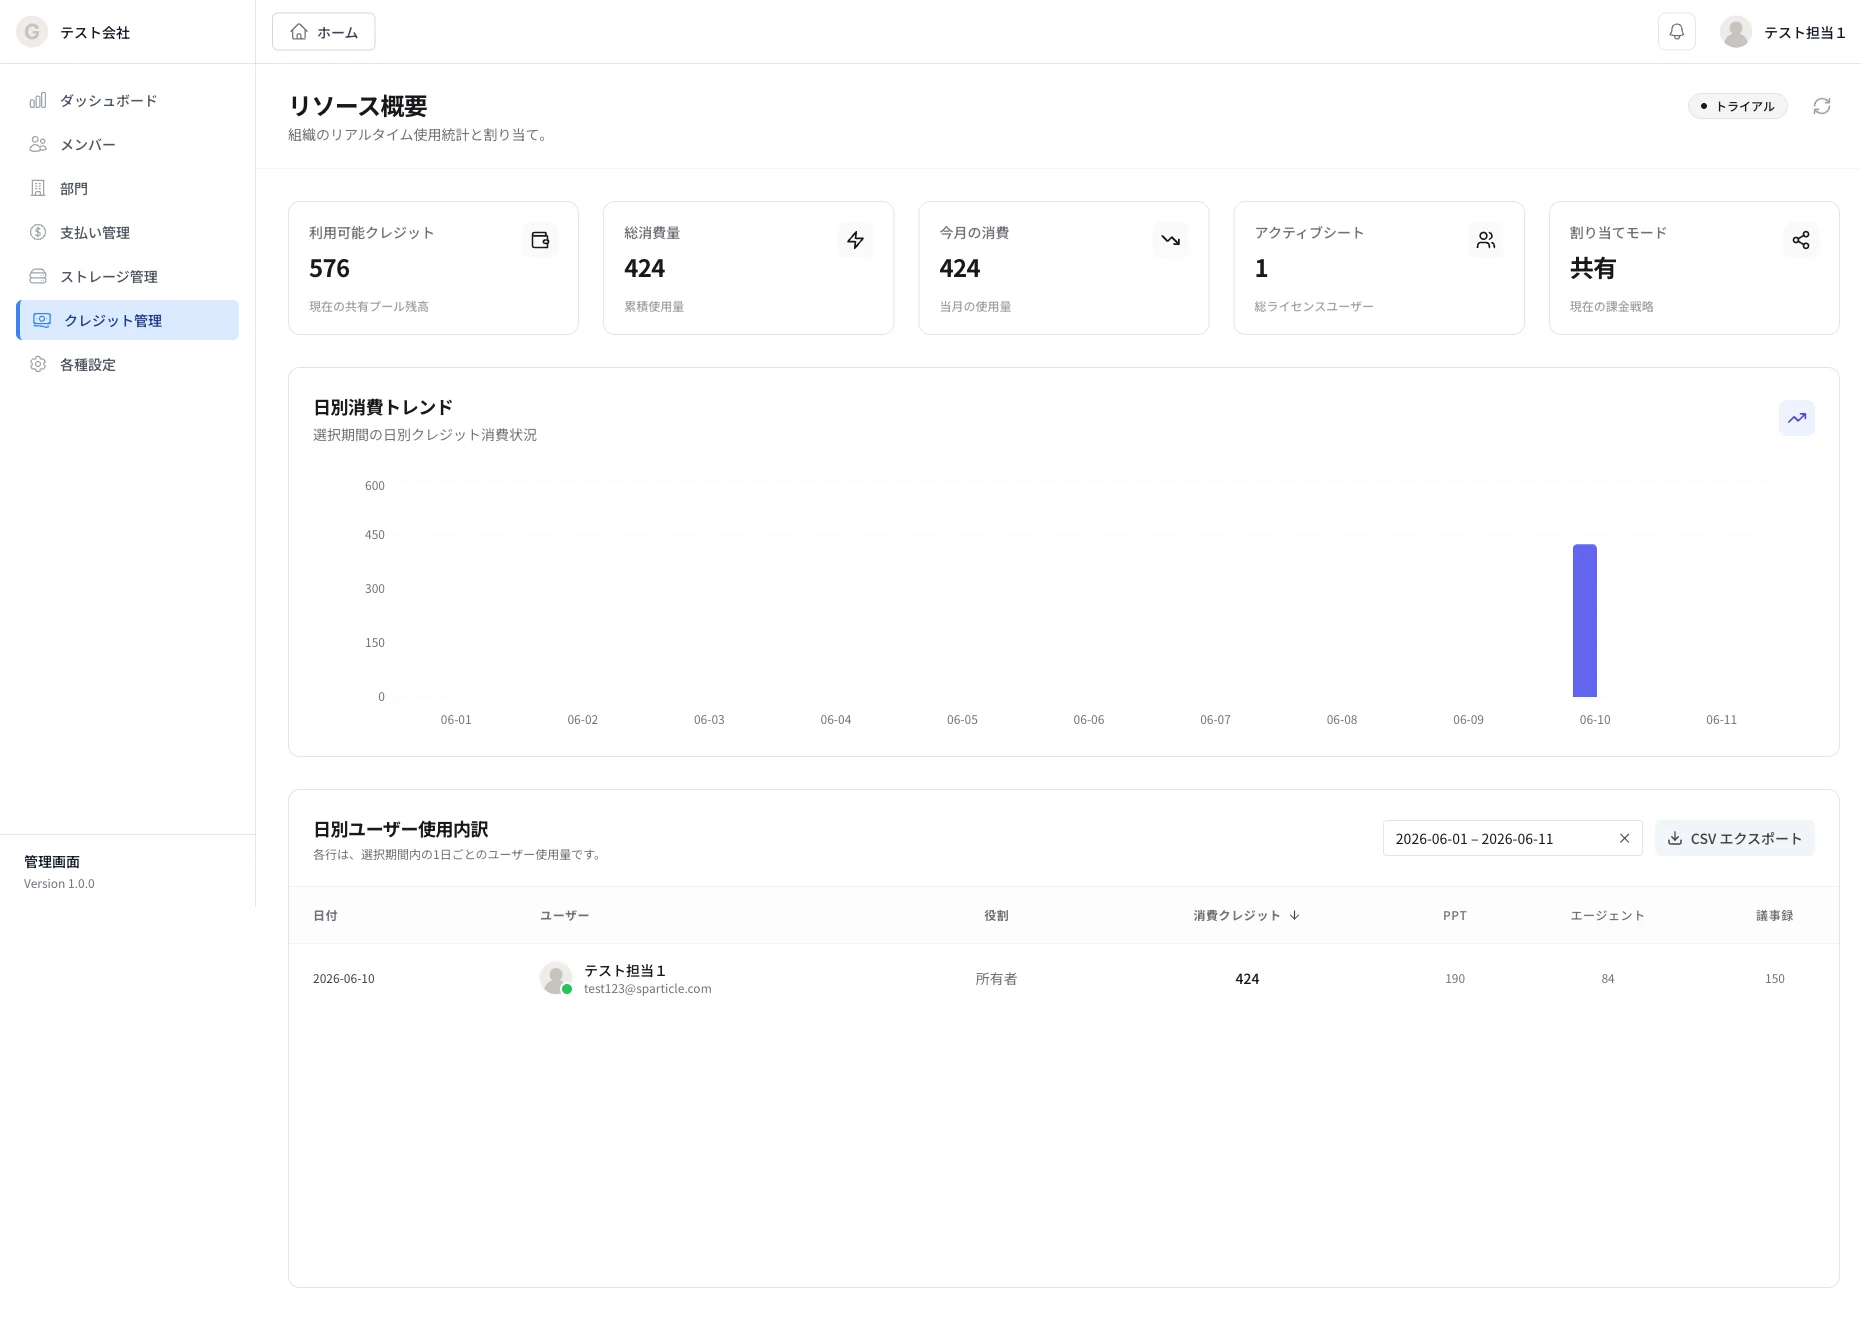The image size is (1861, 1320).
Task: Click the 役割 column header
Action: pos(996,916)
